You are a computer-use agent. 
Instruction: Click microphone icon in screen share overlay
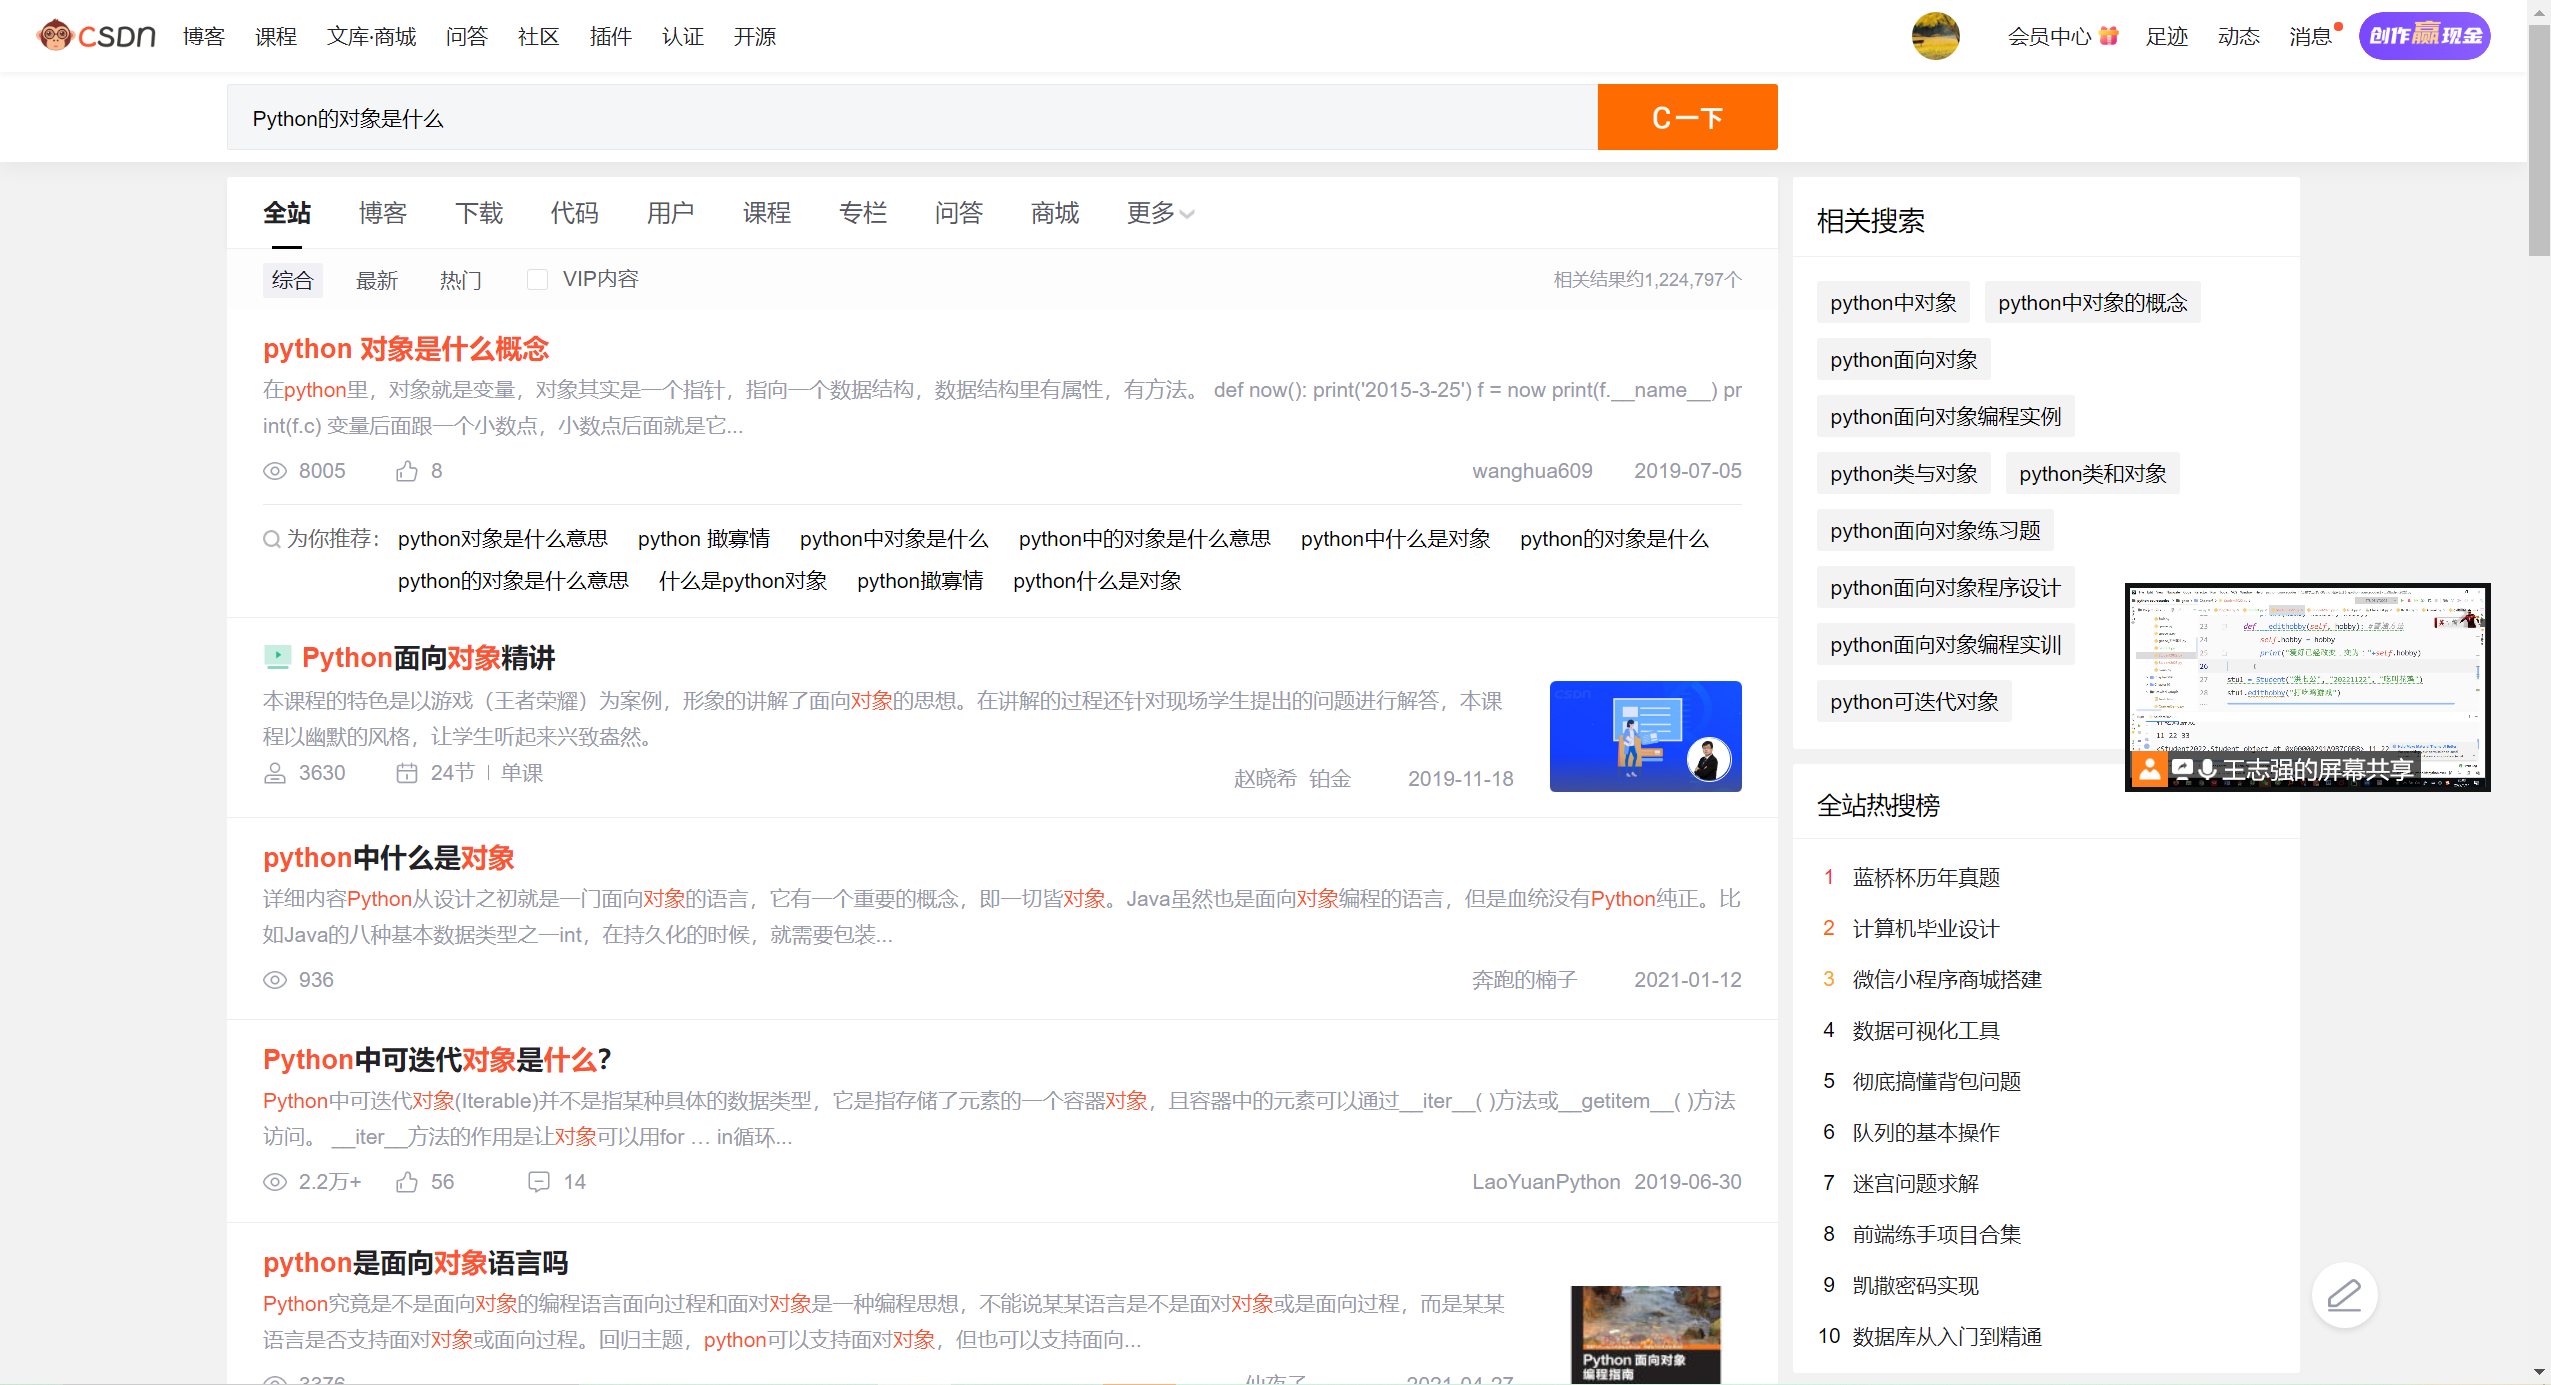[2206, 769]
